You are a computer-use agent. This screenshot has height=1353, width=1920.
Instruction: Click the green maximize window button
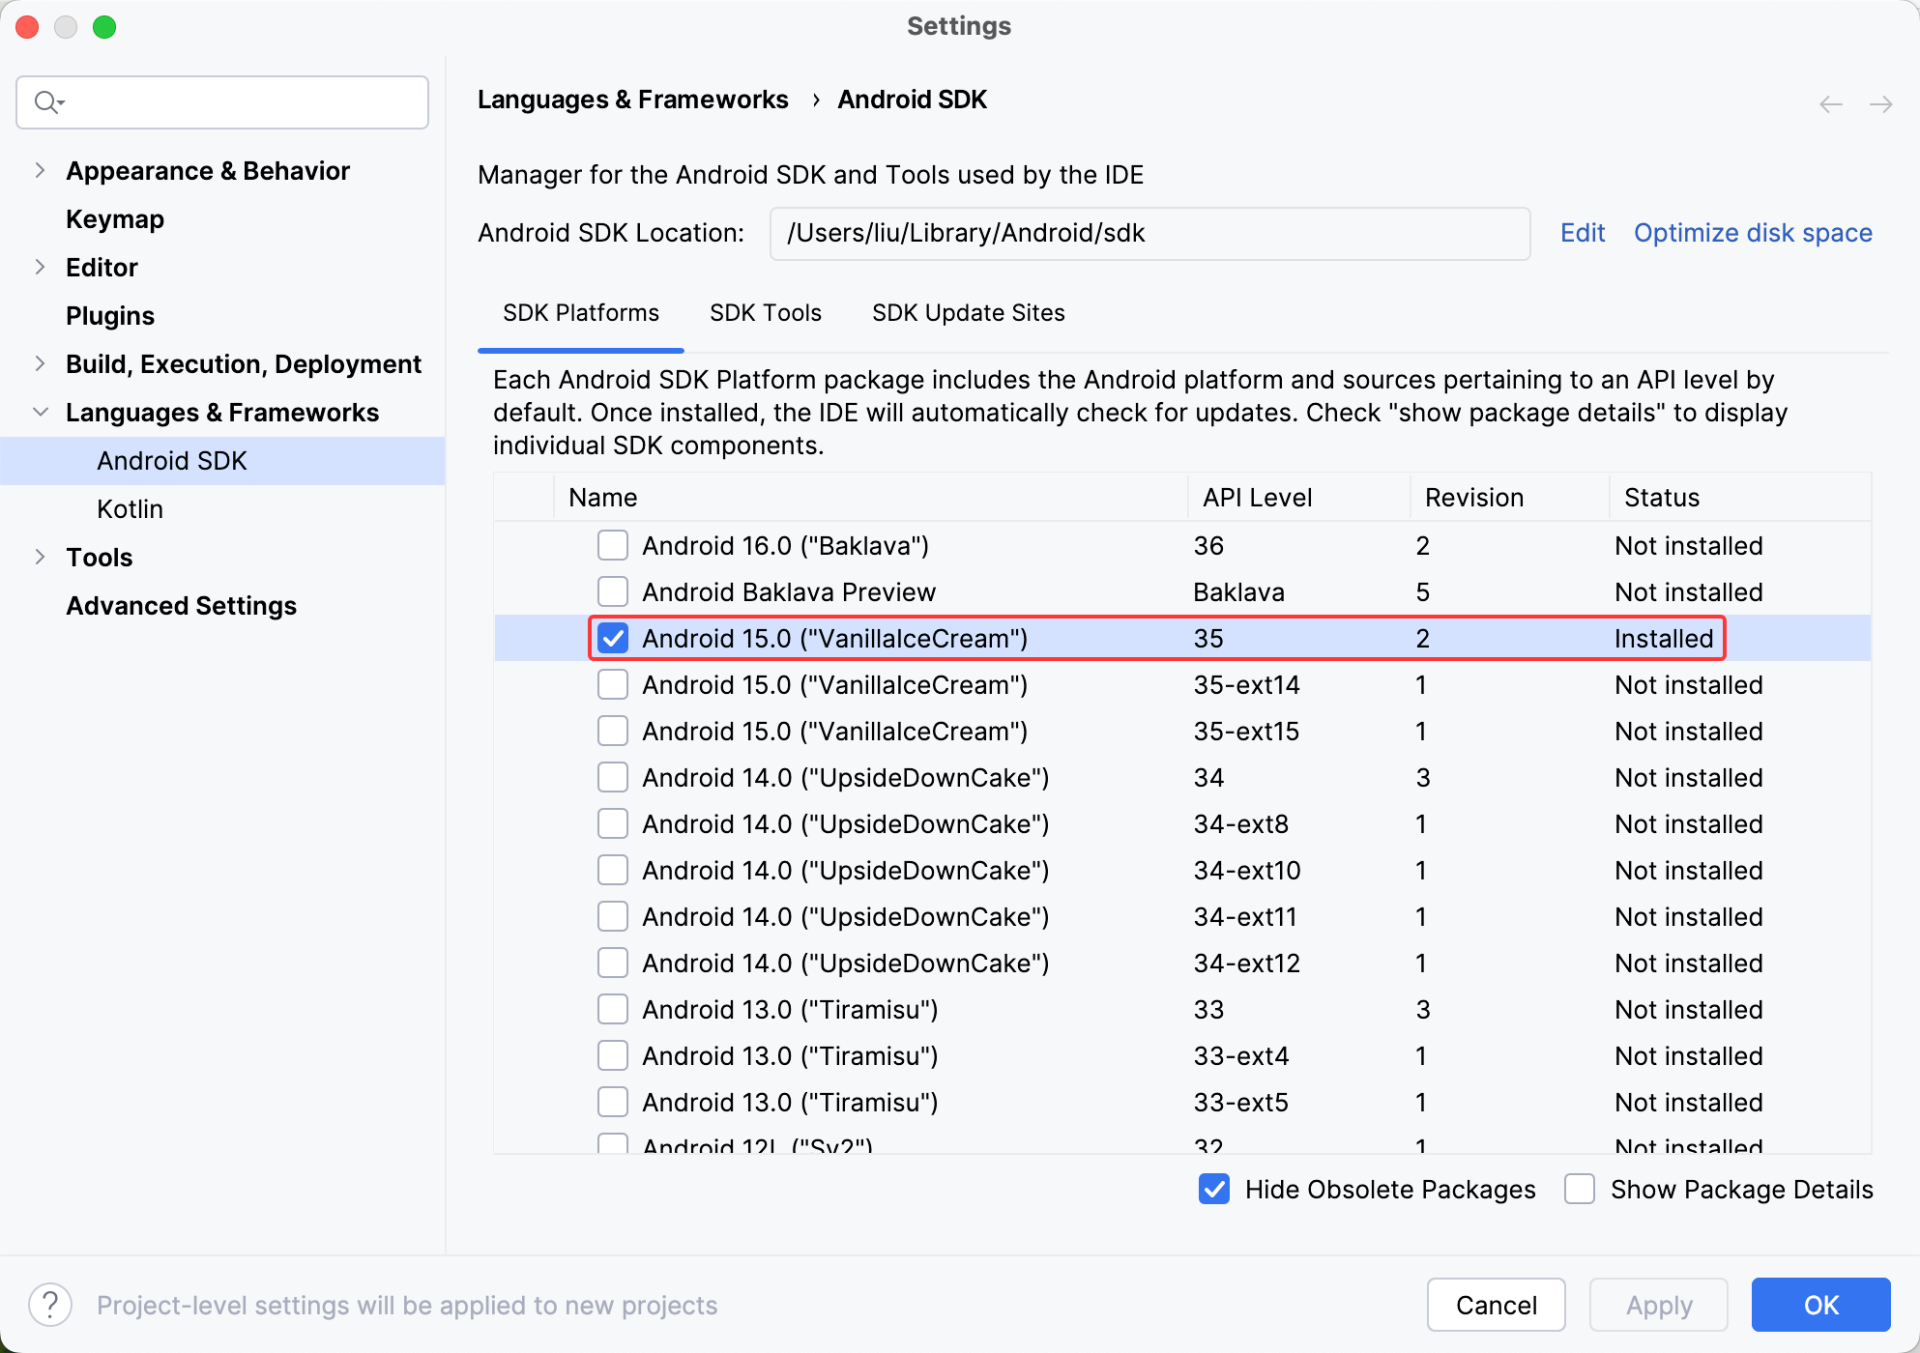click(x=104, y=27)
